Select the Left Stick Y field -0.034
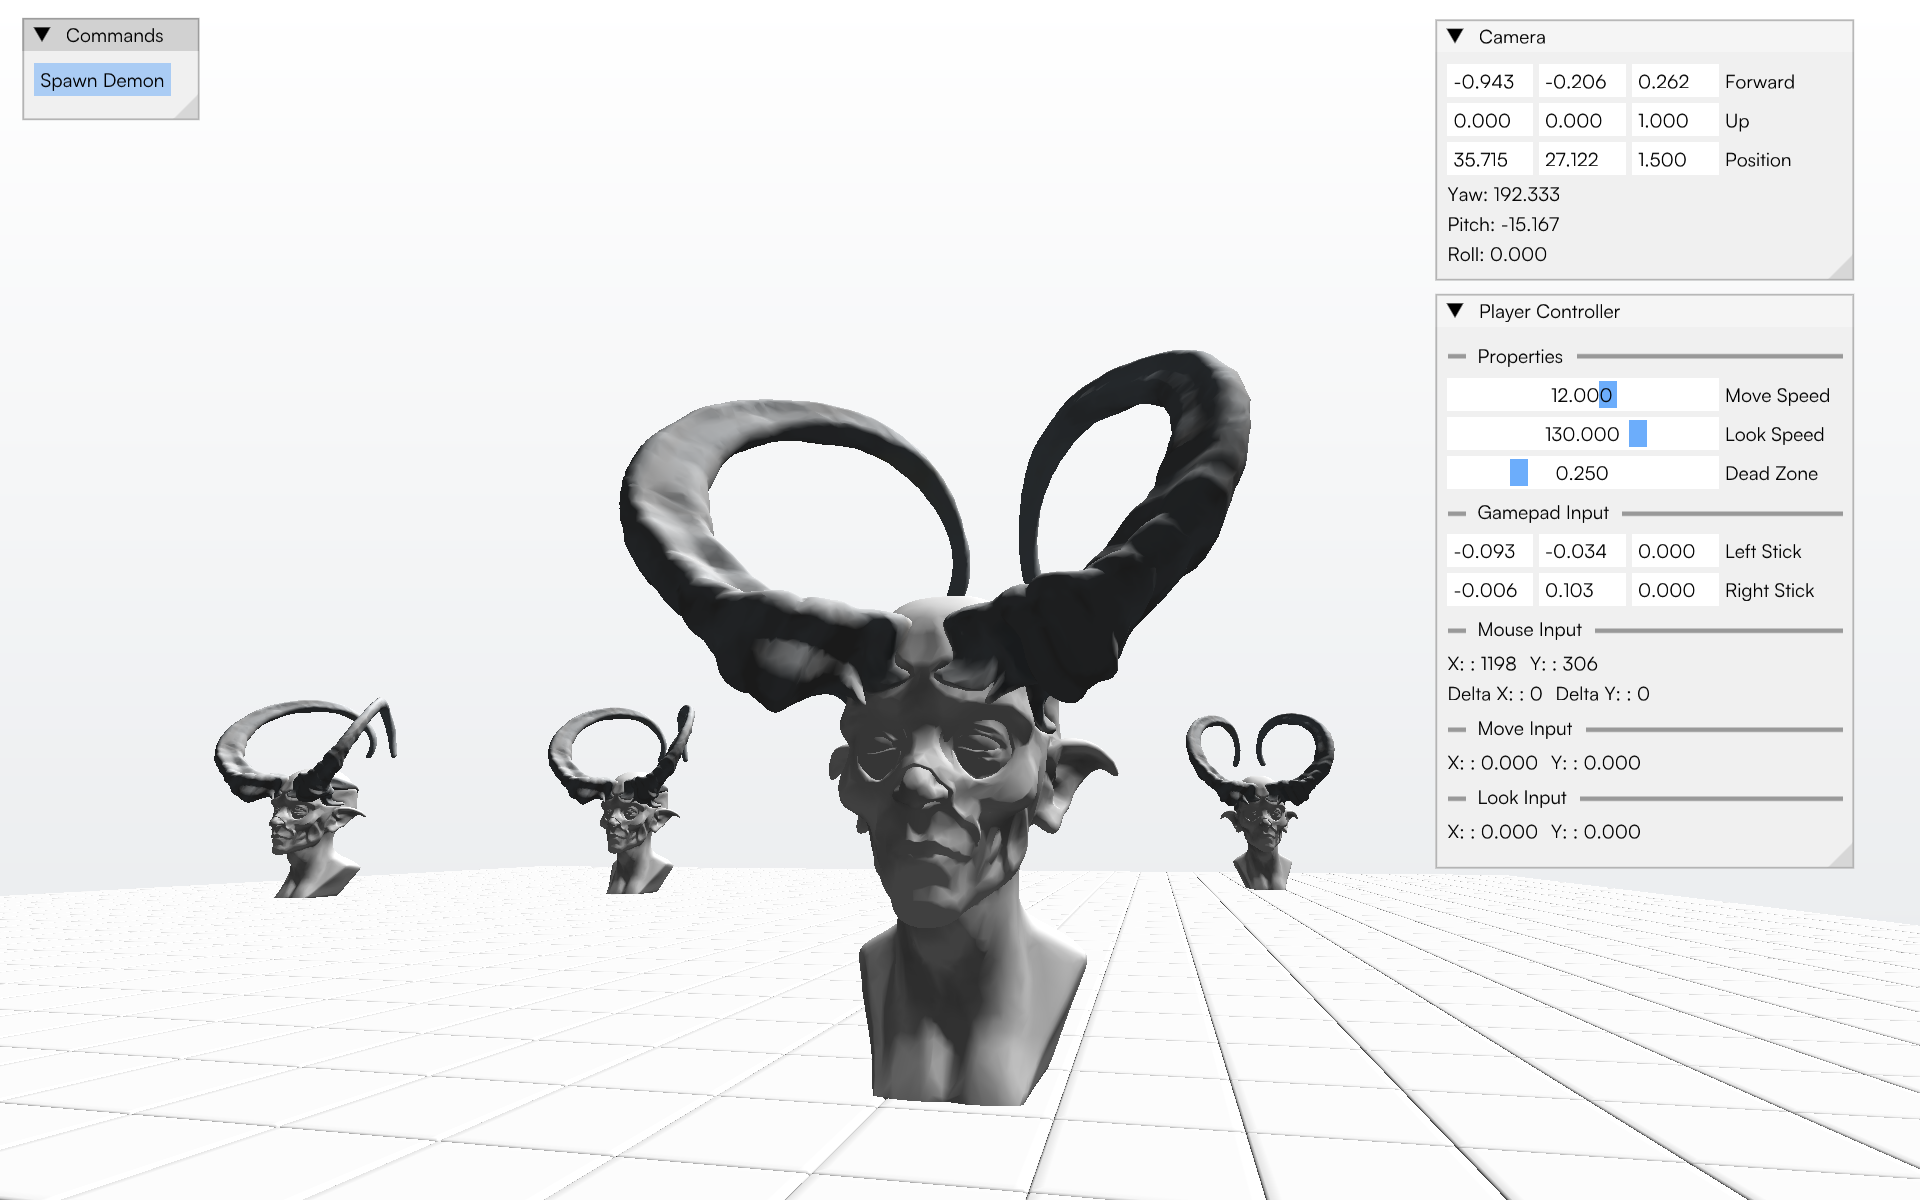The image size is (1920, 1200). pos(1581,551)
